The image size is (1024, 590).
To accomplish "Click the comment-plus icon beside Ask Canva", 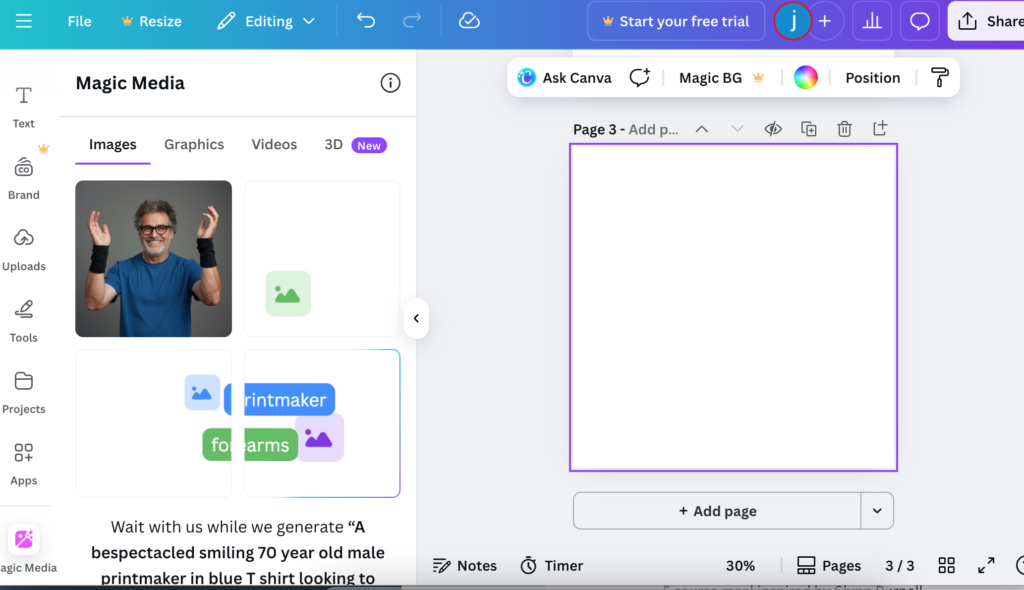I will (639, 78).
